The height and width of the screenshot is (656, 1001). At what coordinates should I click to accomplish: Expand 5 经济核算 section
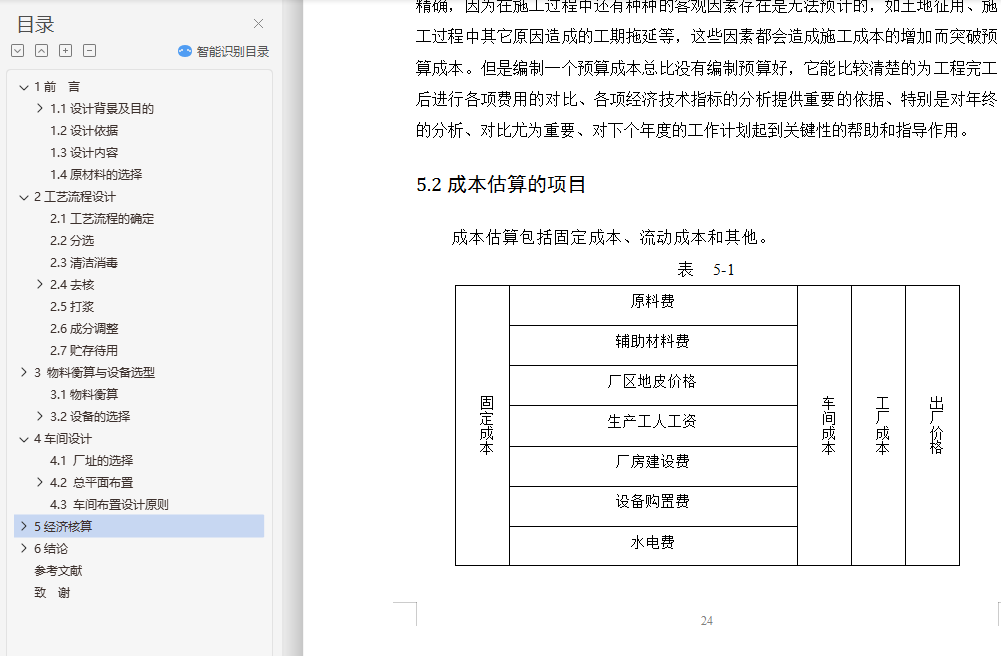[24, 526]
